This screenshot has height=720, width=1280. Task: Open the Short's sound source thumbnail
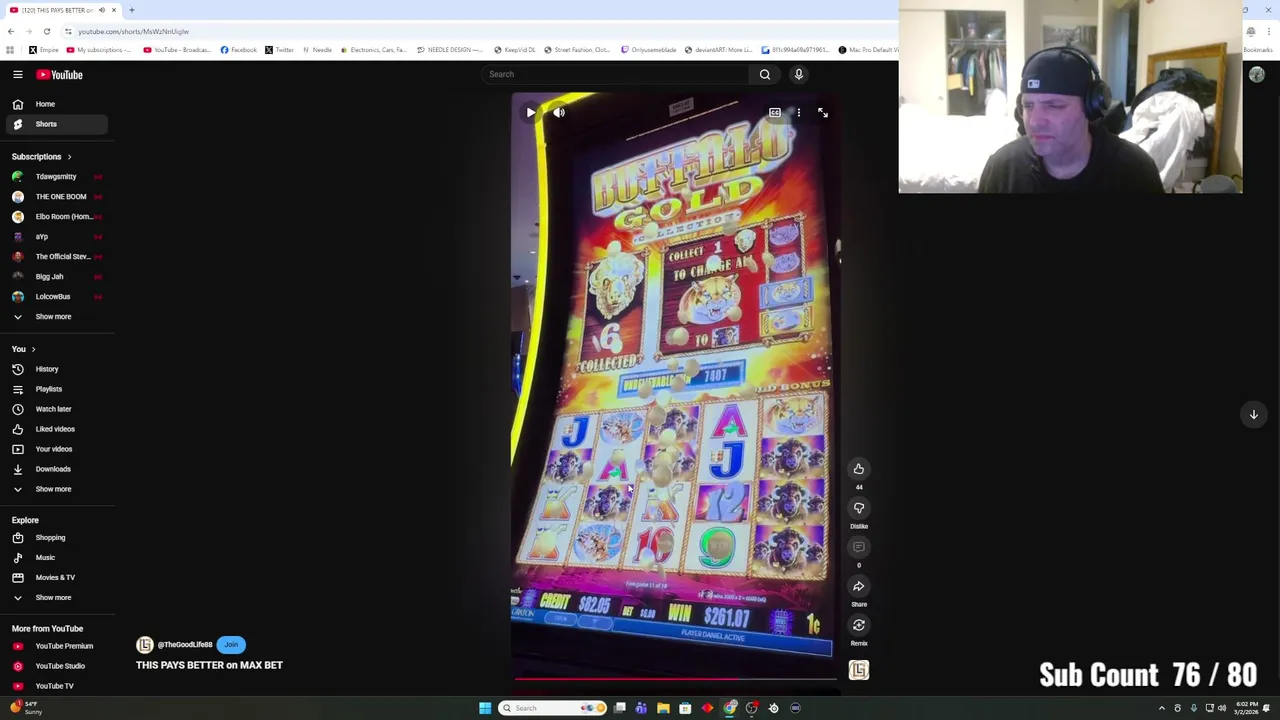pyautogui.click(x=859, y=670)
